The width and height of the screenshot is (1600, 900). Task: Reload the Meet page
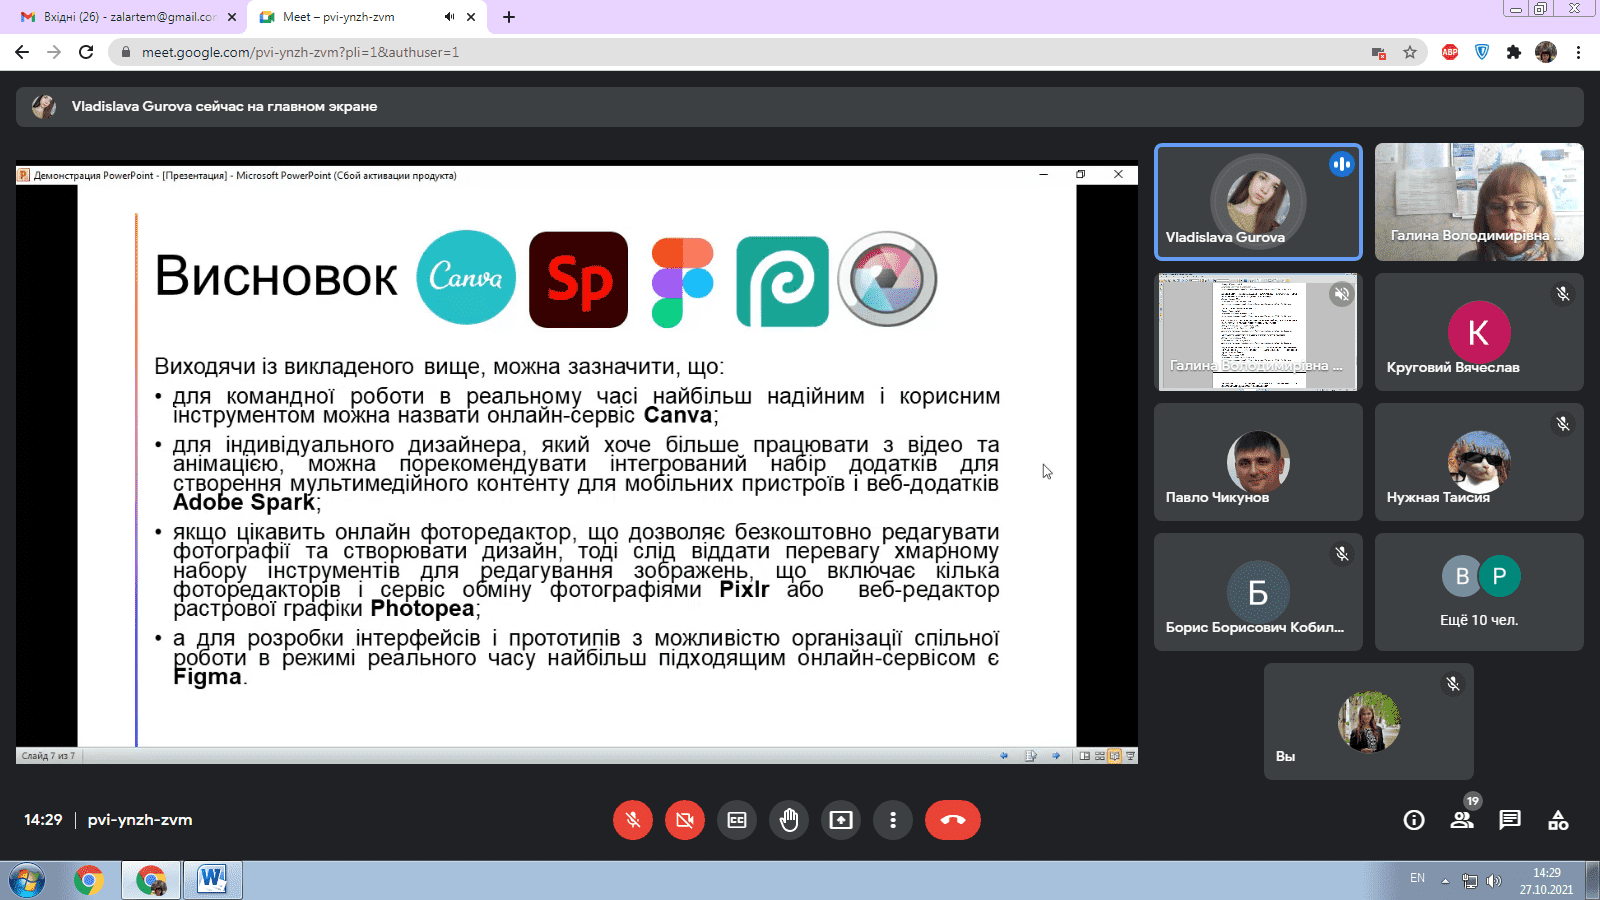[86, 52]
